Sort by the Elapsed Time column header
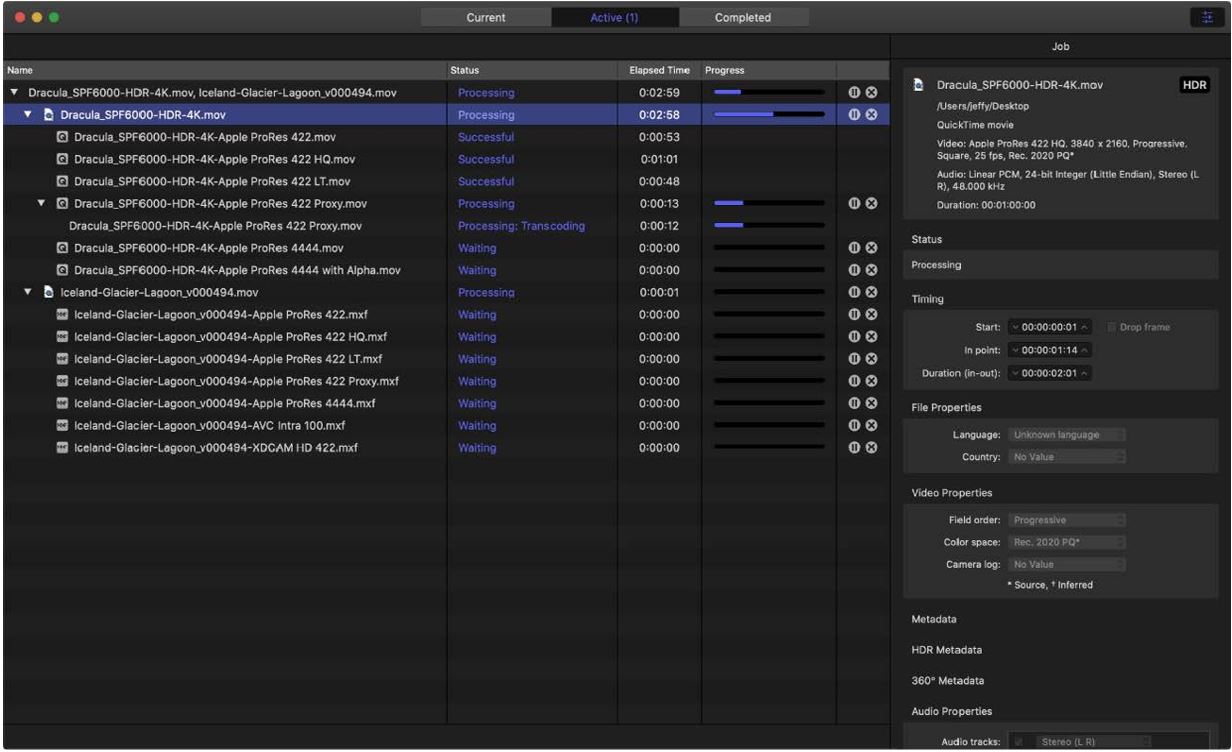Image resolution: width=1232 pixels, height=752 pixels. 658,71
